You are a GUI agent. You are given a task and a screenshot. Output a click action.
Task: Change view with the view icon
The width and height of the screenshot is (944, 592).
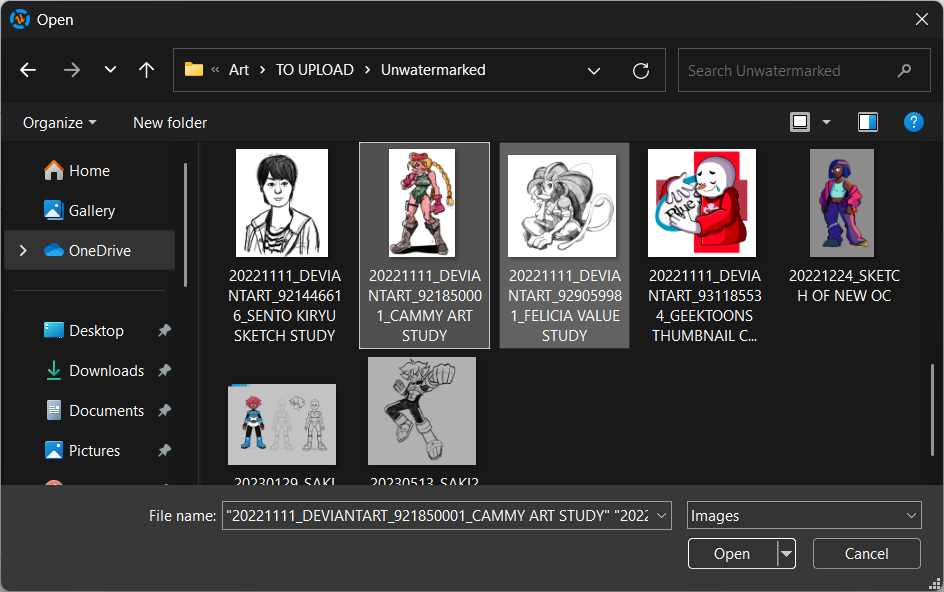(800, 122)
